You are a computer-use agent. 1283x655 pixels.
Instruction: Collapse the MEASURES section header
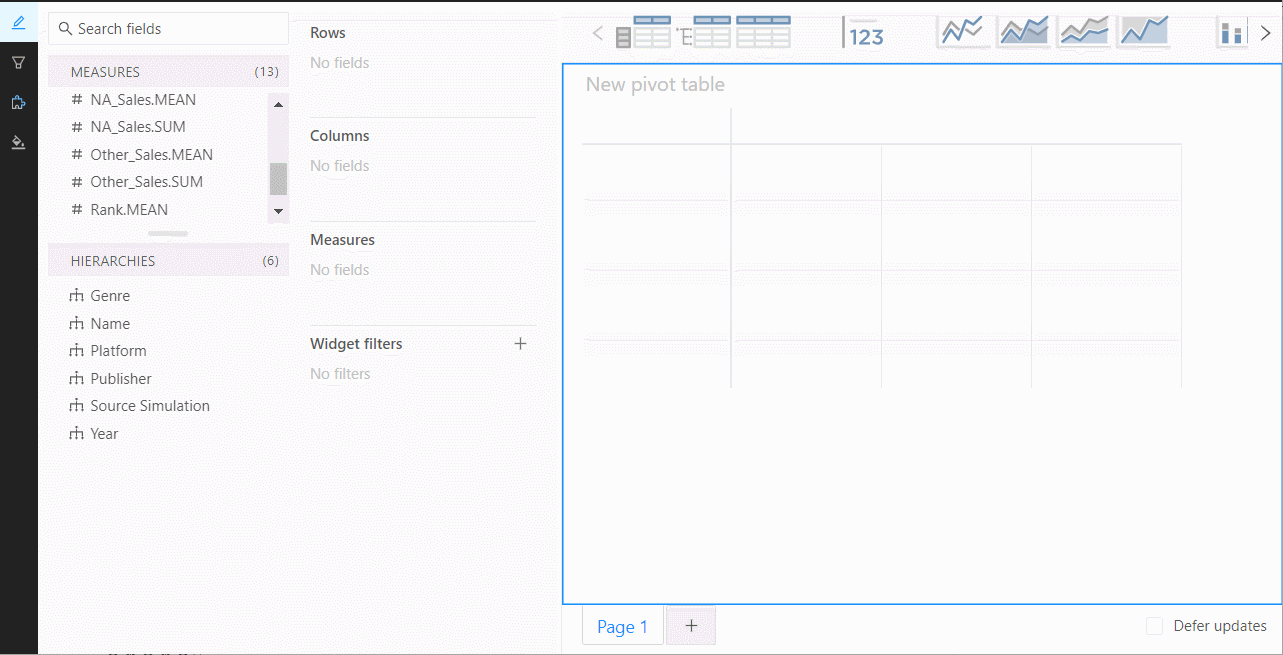coord(168,72)
